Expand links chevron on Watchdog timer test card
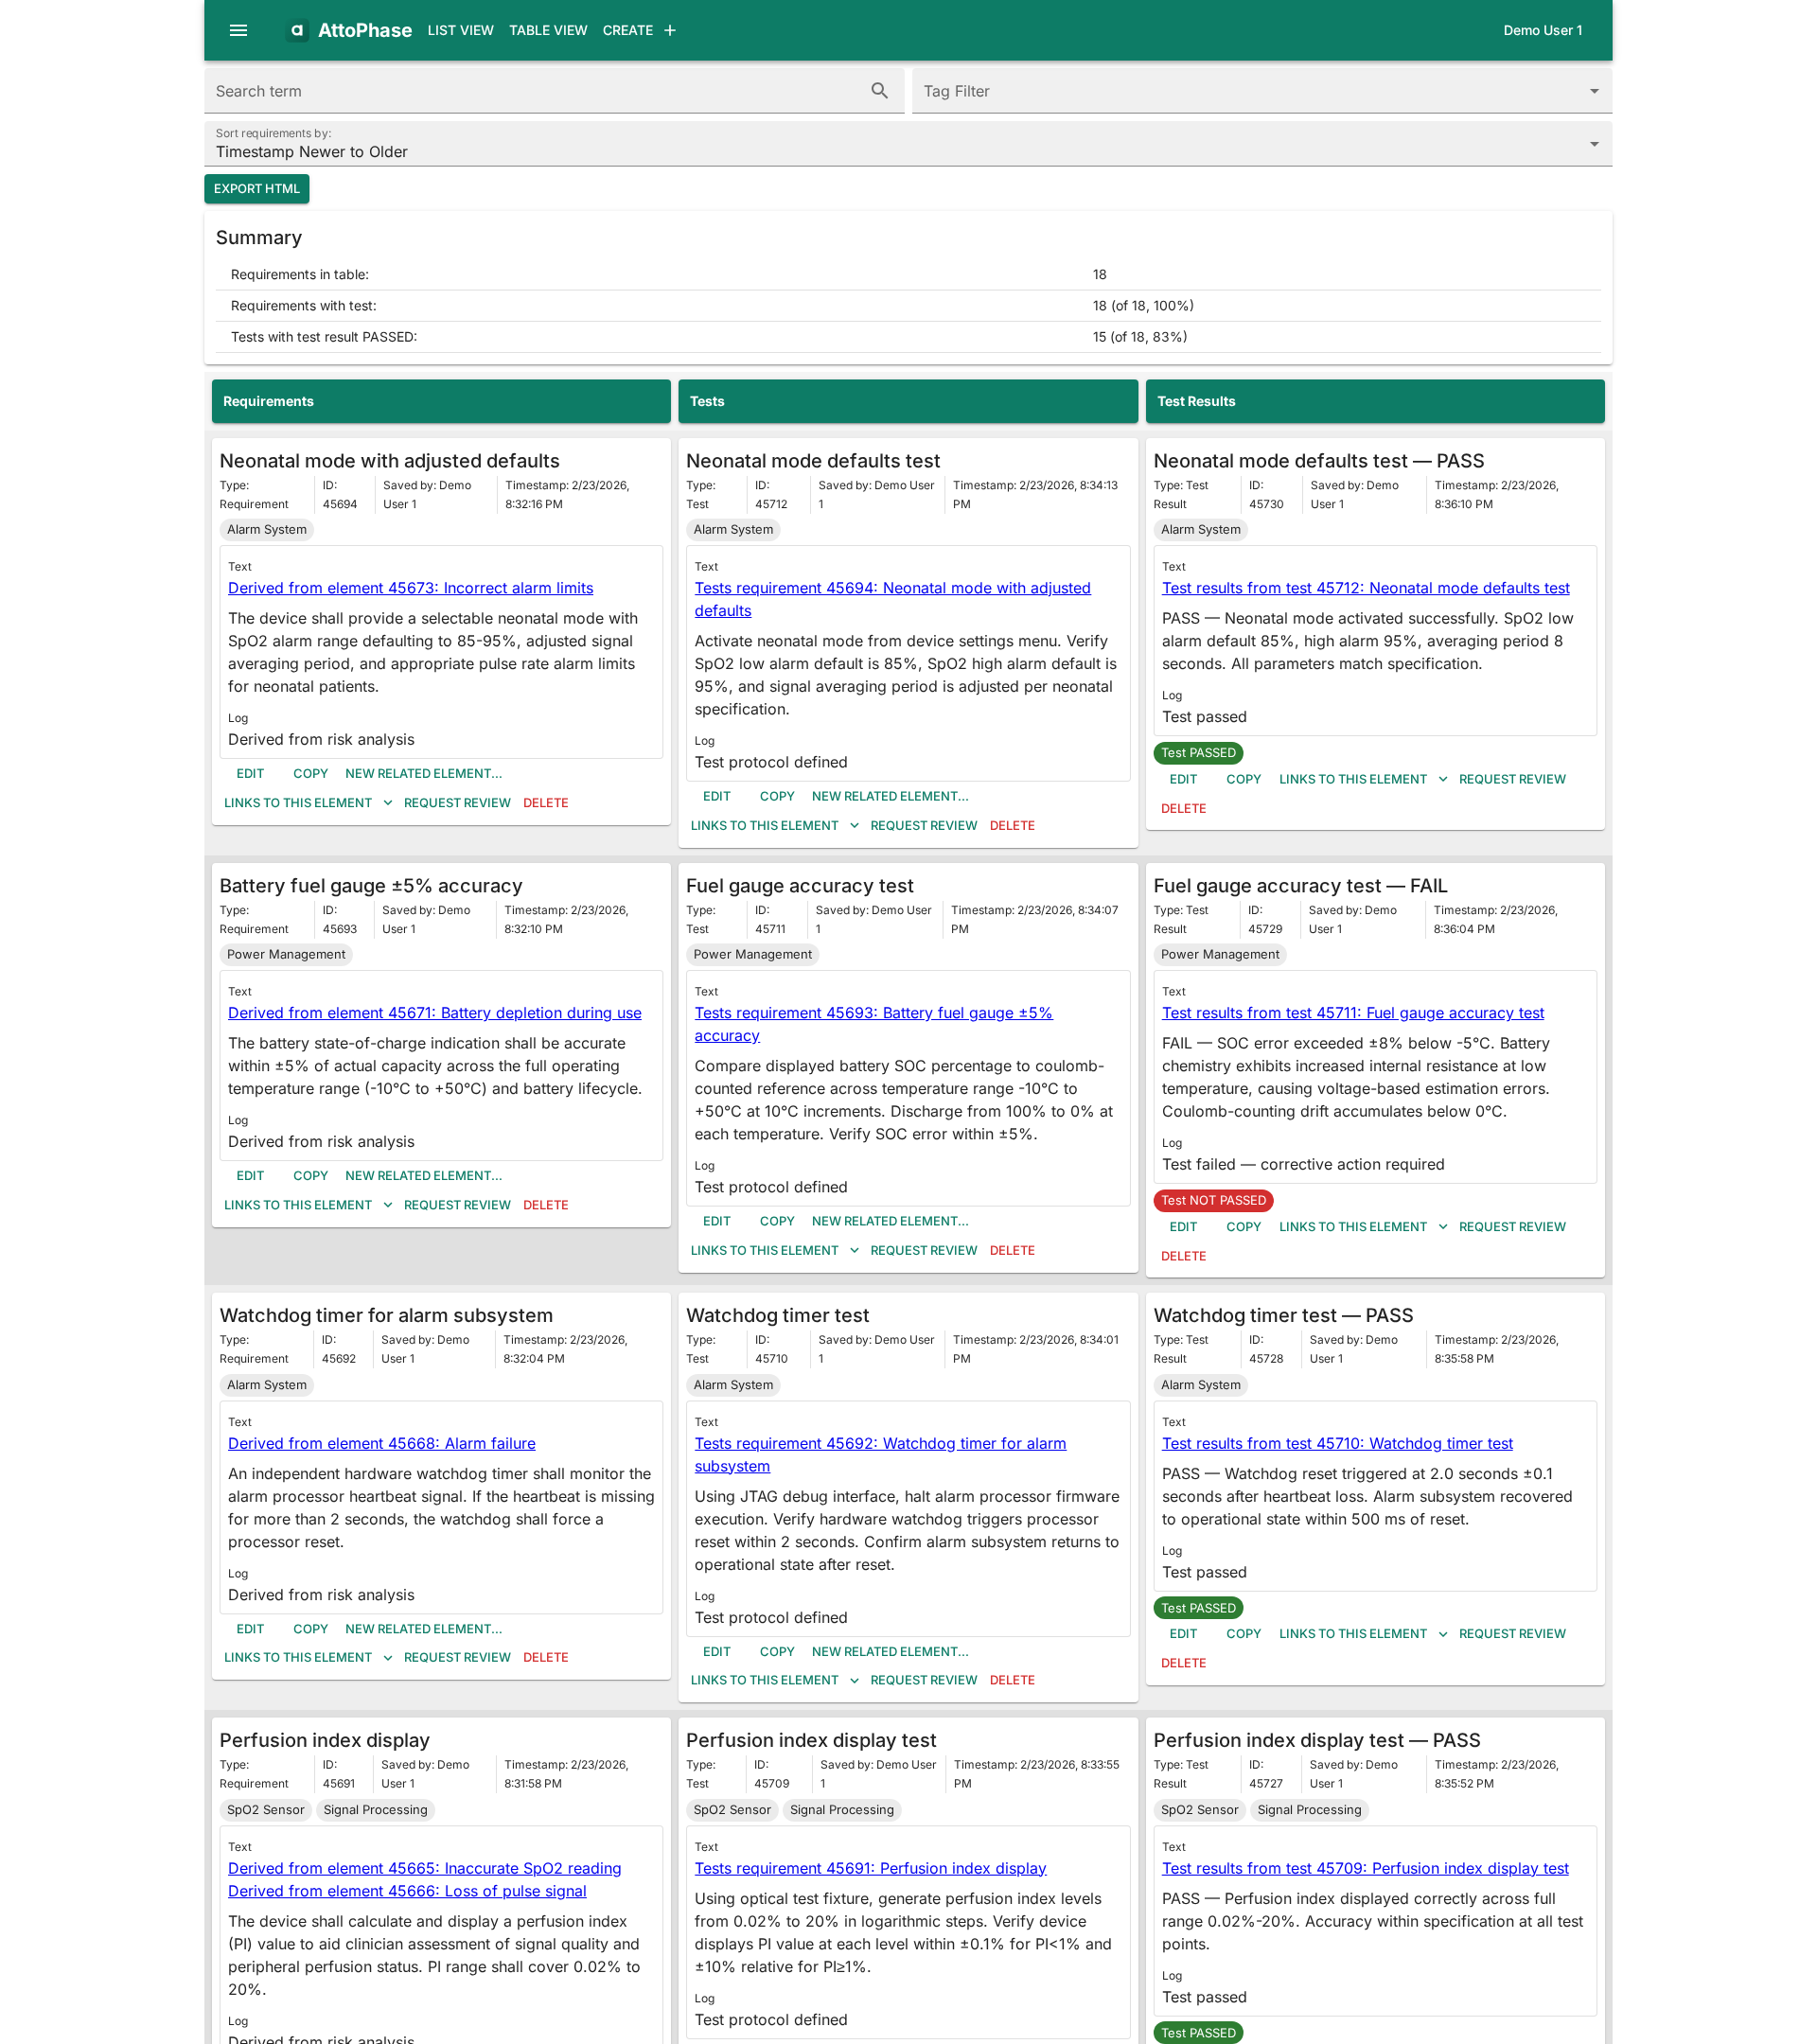This screenshot has height=2044, width=1817. point(855,1680)
